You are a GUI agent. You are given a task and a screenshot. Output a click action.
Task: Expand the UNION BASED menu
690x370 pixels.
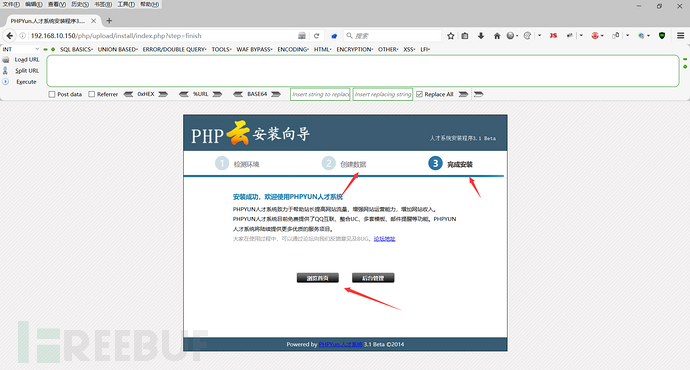(117, 49)
